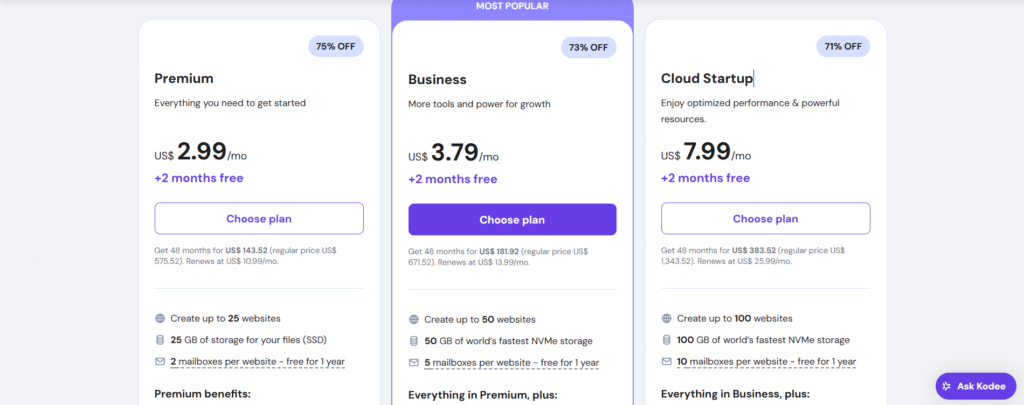Click the US$ 3.79/mo price

pyautogui.click(x=453, y=154)
